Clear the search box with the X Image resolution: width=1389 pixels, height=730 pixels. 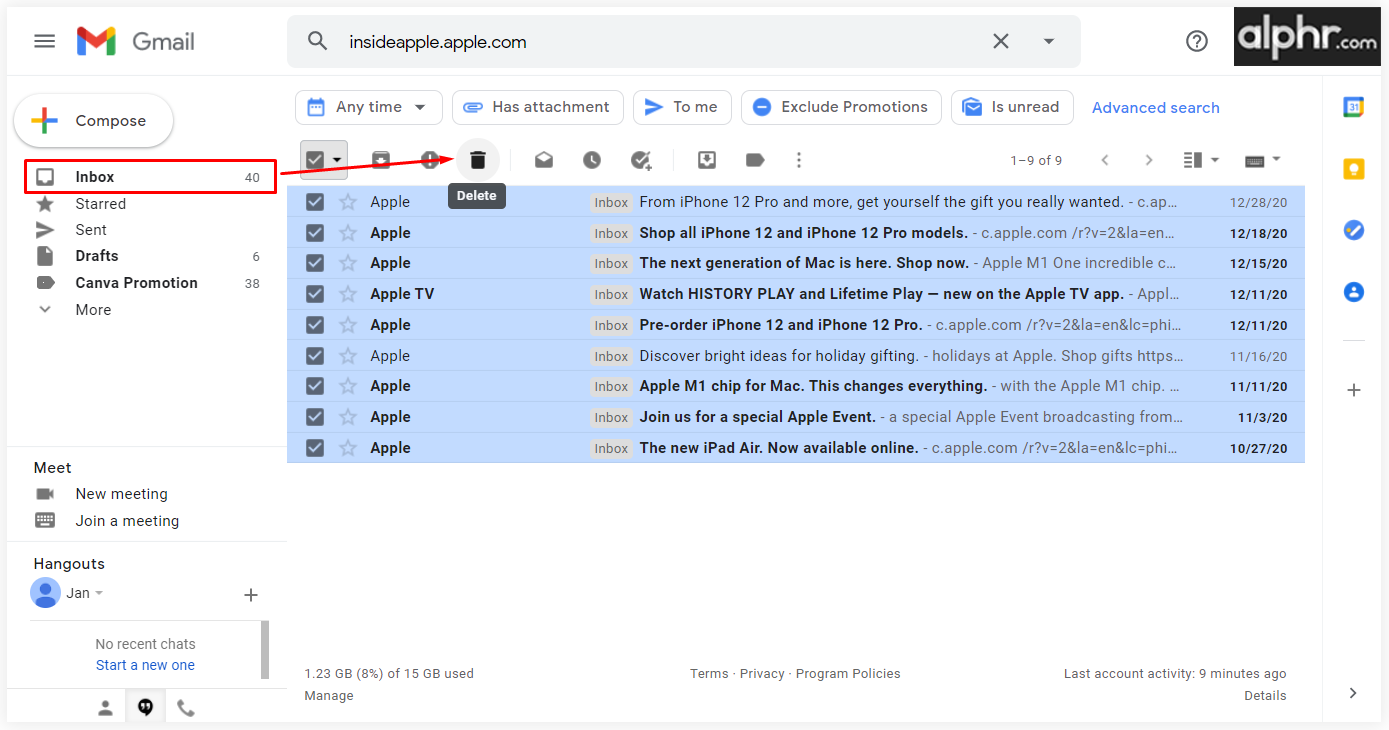(1000, 41)
